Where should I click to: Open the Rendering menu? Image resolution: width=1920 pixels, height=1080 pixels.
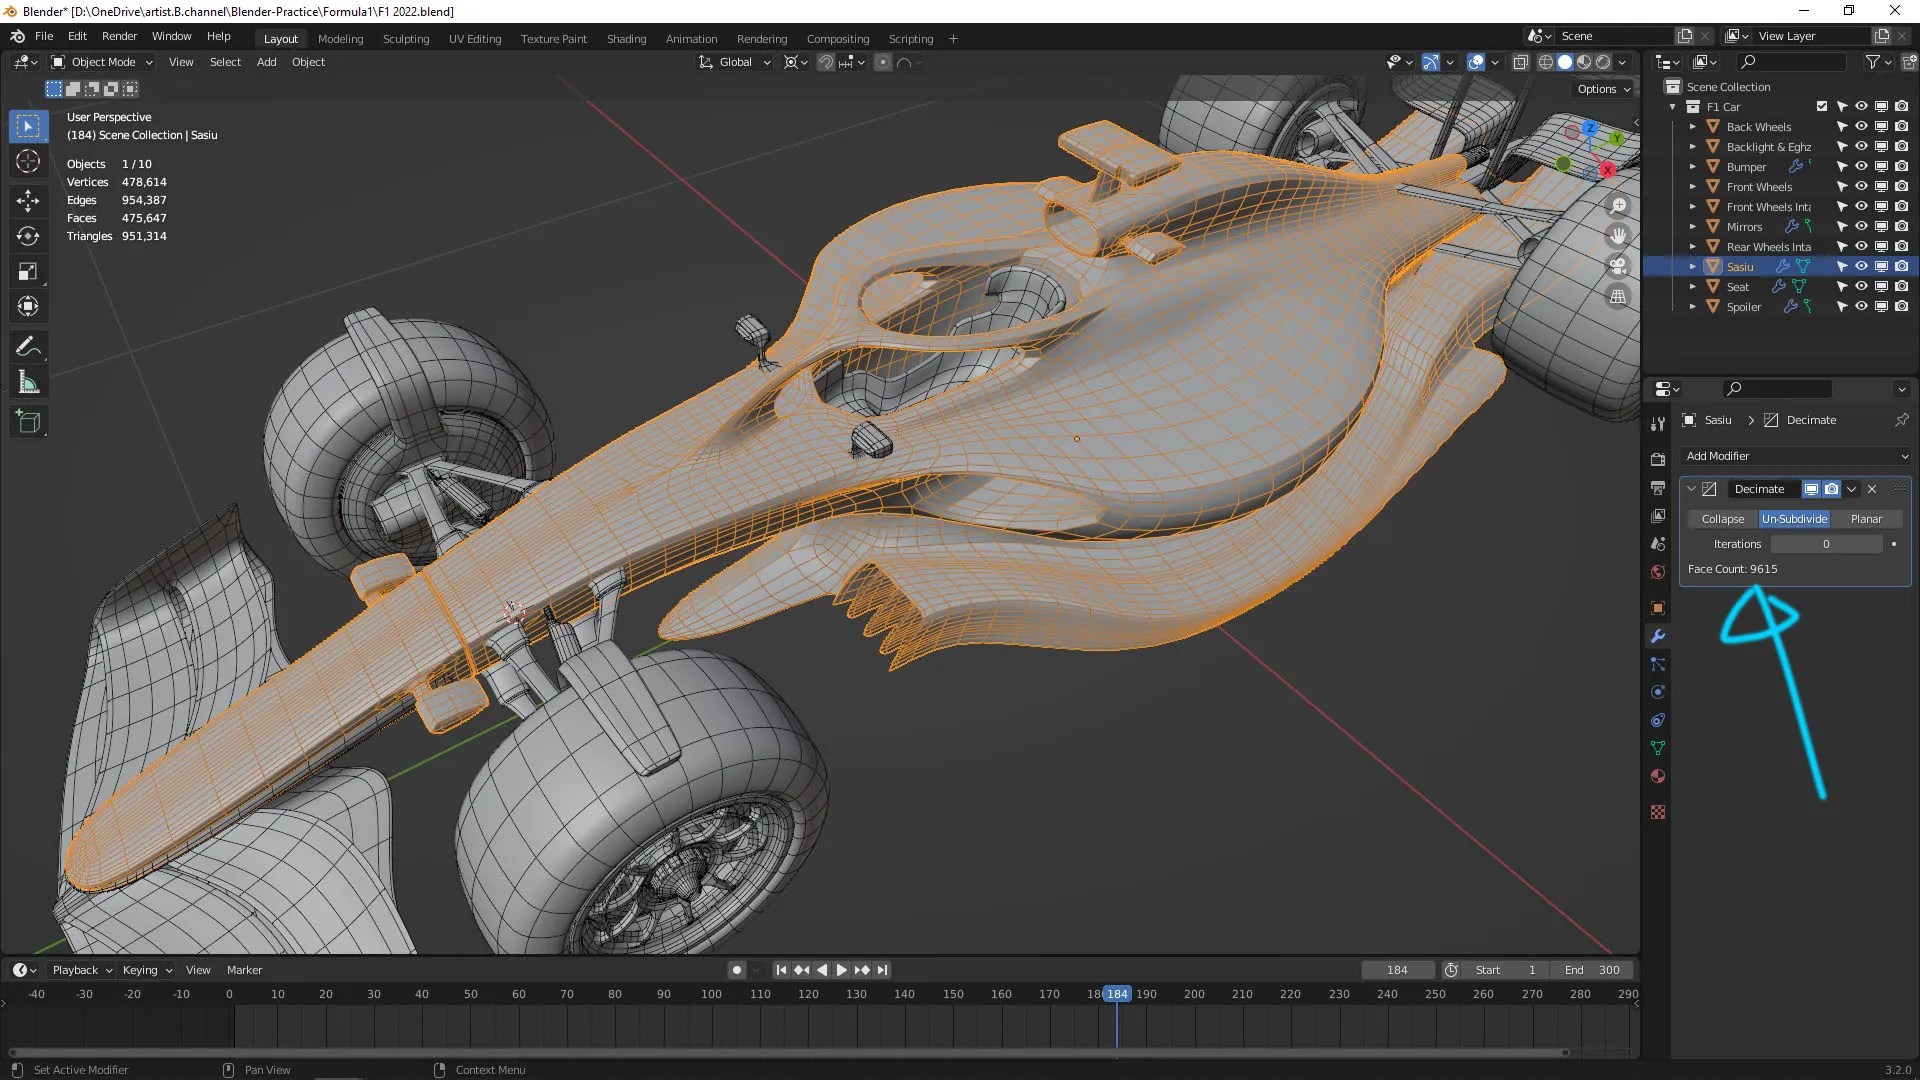tap(761, 39)
